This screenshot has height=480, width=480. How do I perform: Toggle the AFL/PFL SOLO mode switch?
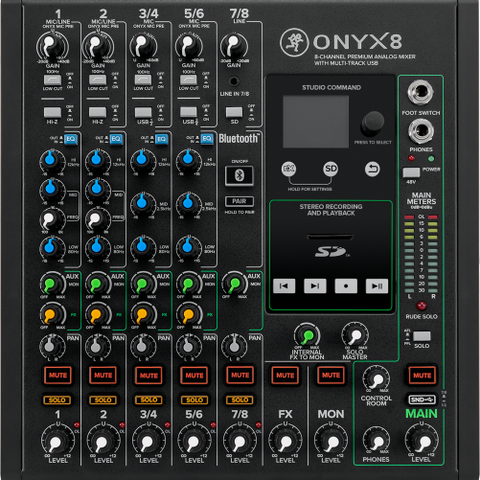coord(422,336)
